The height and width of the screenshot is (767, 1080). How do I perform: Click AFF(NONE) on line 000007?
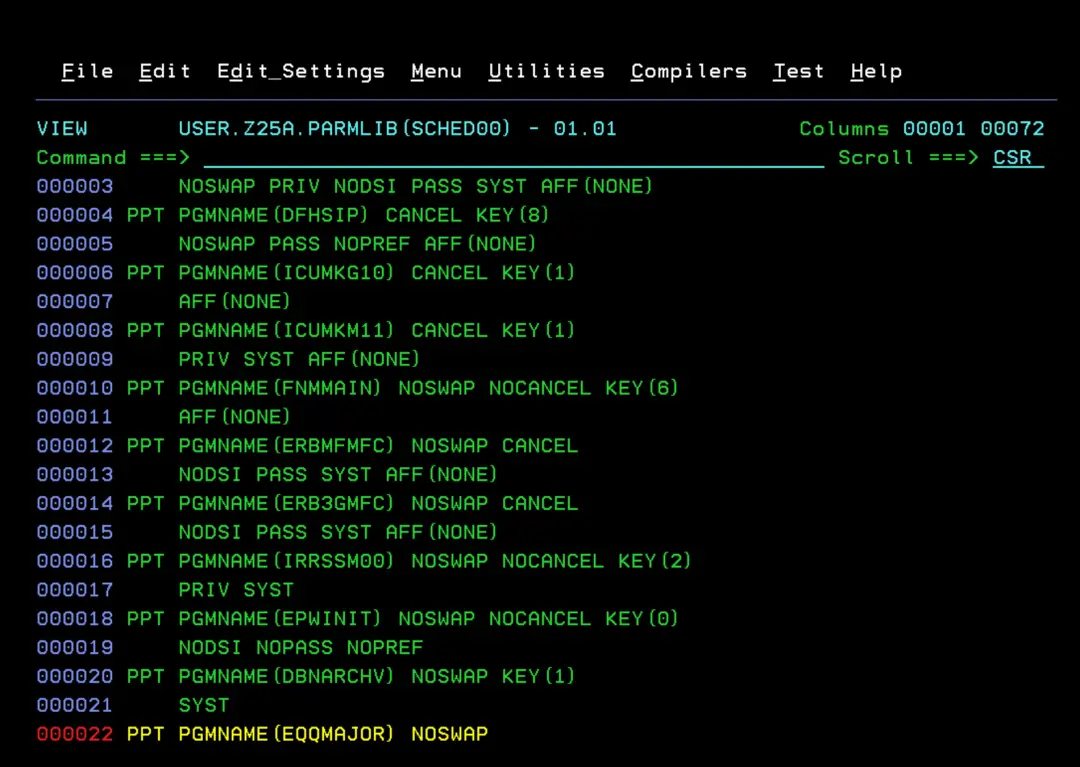pyautogui.click(x=234, y=302)
